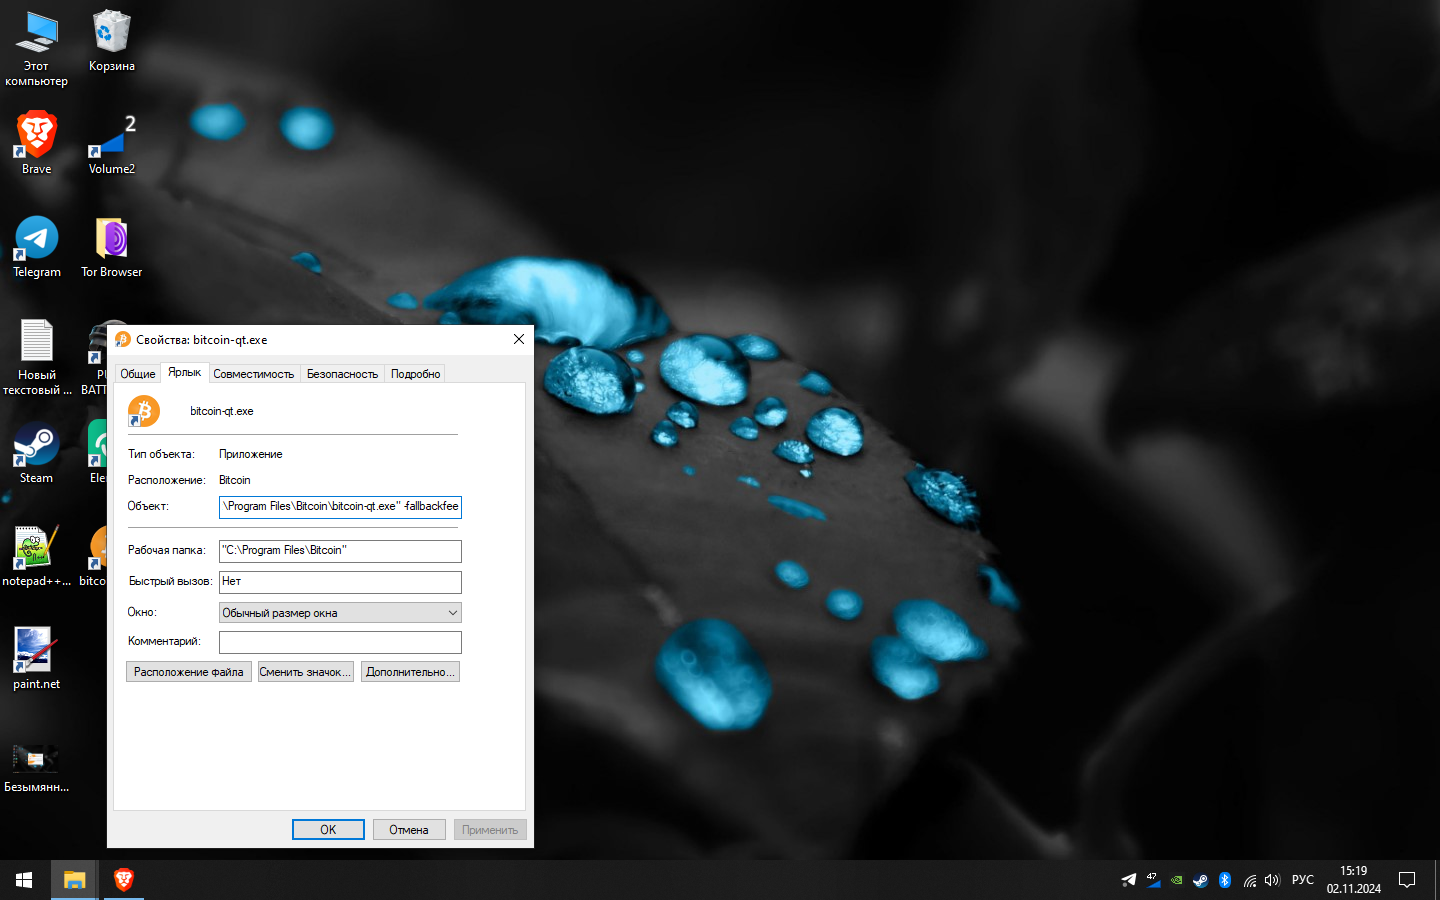Click the Тип объекта label
The image size is (1440, 900).
pyautogui.click(x=161, y=454)
